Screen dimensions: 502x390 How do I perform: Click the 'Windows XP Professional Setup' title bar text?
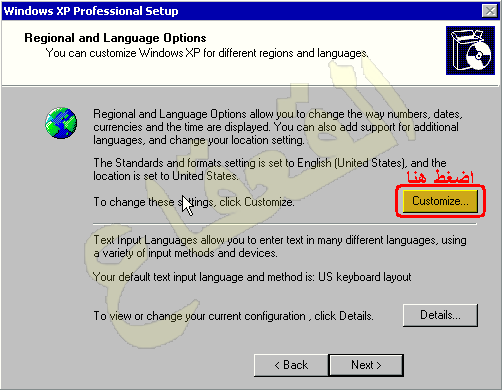coord(91,11)
